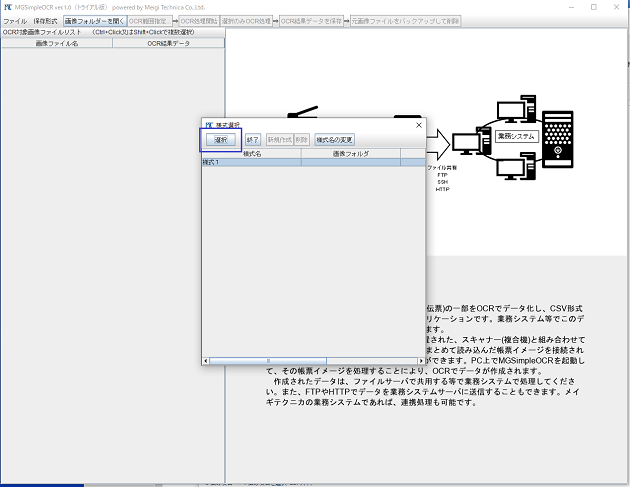This screenshot has height=487, width=630.
Task: Click the right arrow of the dialog scrollbar
Action: click(421, 361)
